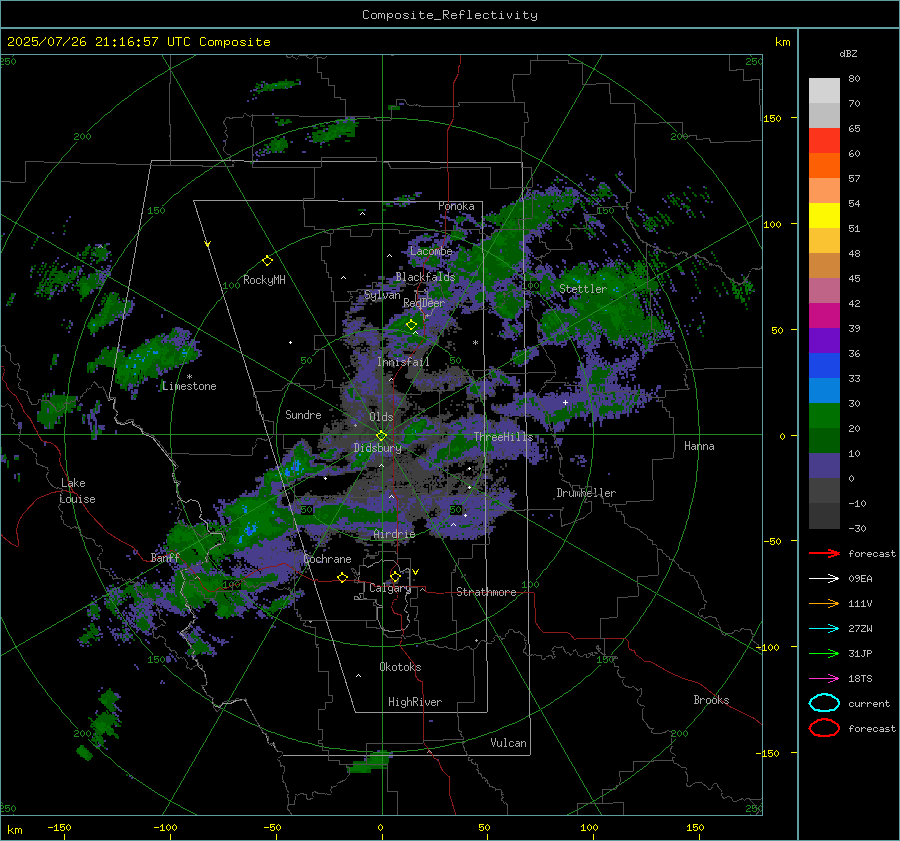The width and height of the screenshot is (900, 841).
Task: Click the Drumheller label
Action: coord(586,493)
